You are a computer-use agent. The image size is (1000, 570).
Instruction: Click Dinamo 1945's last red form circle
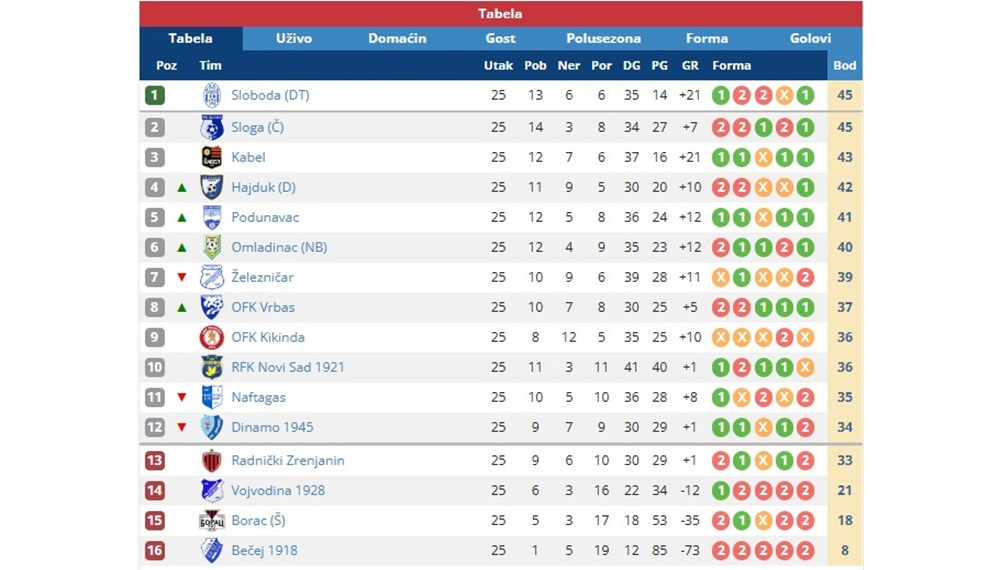pyautogui.click(x=805, y=427)
